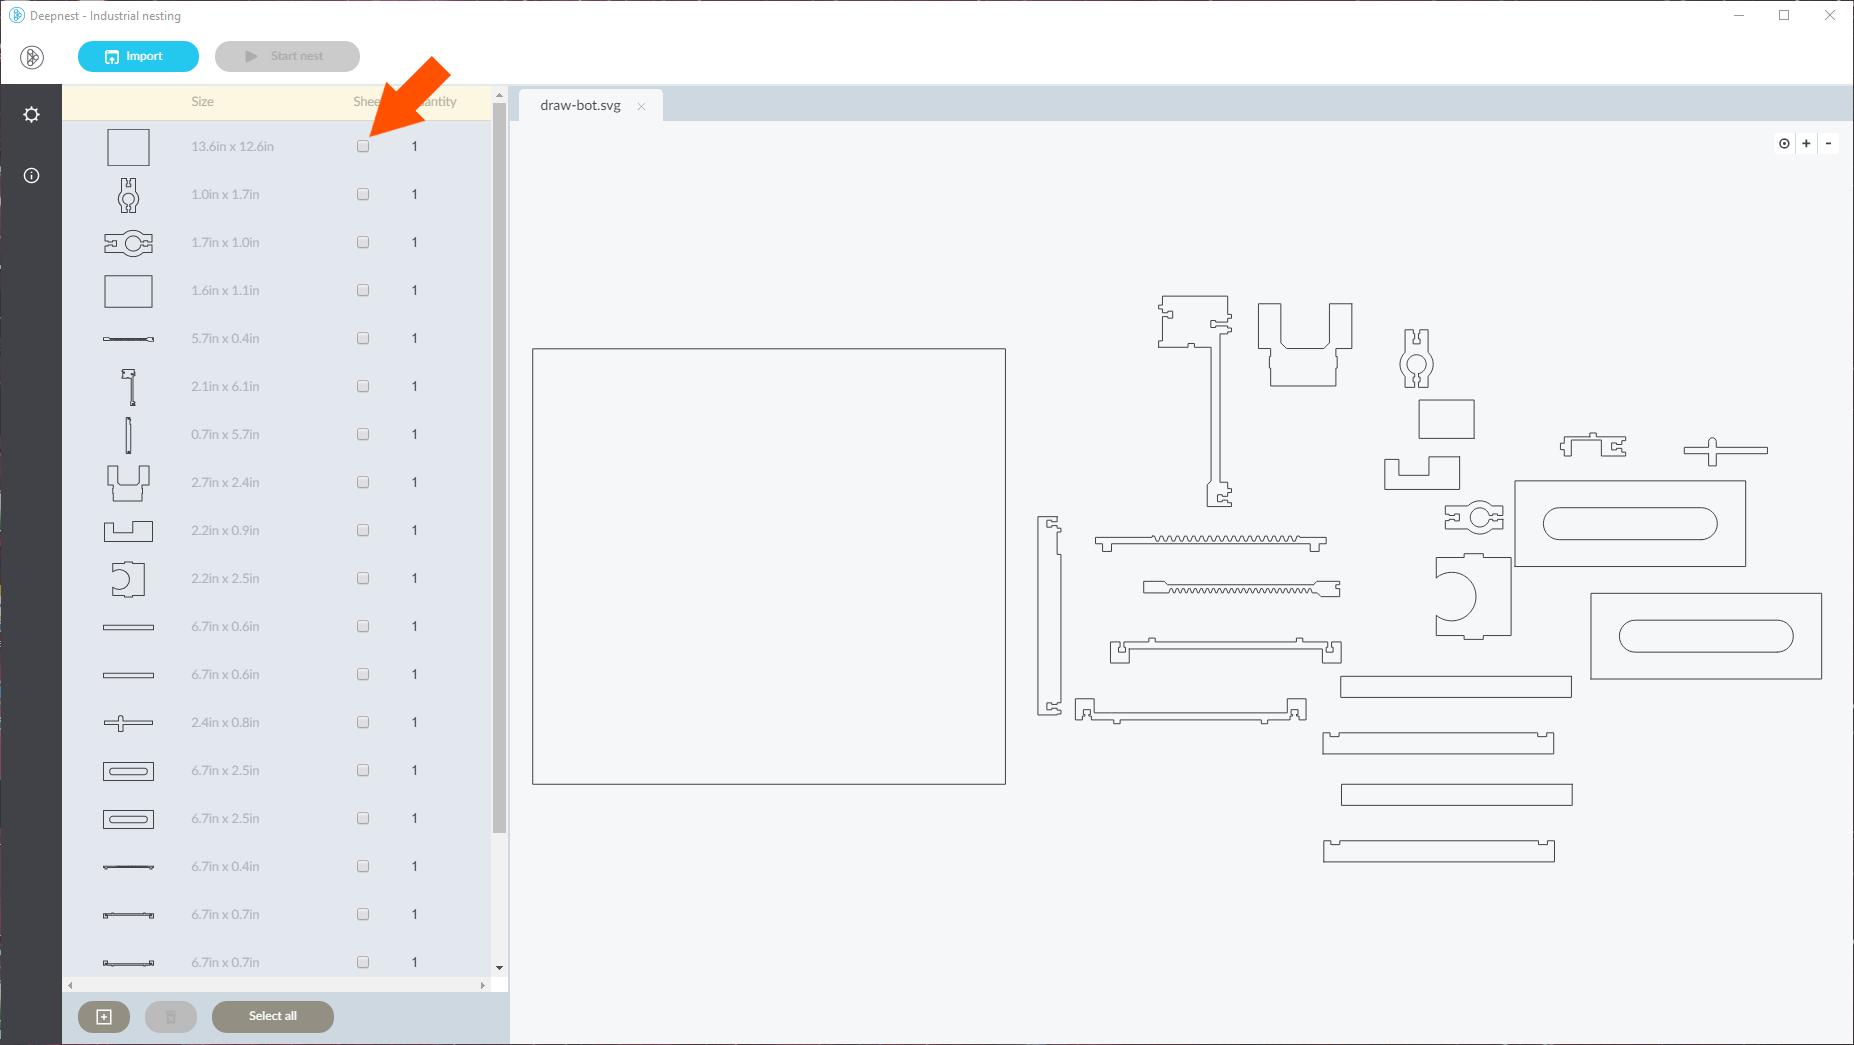The width and height of the screenshot is (1854, 1045).
Task: Click the play icon in Start nest button
Action: pos(251,56)
